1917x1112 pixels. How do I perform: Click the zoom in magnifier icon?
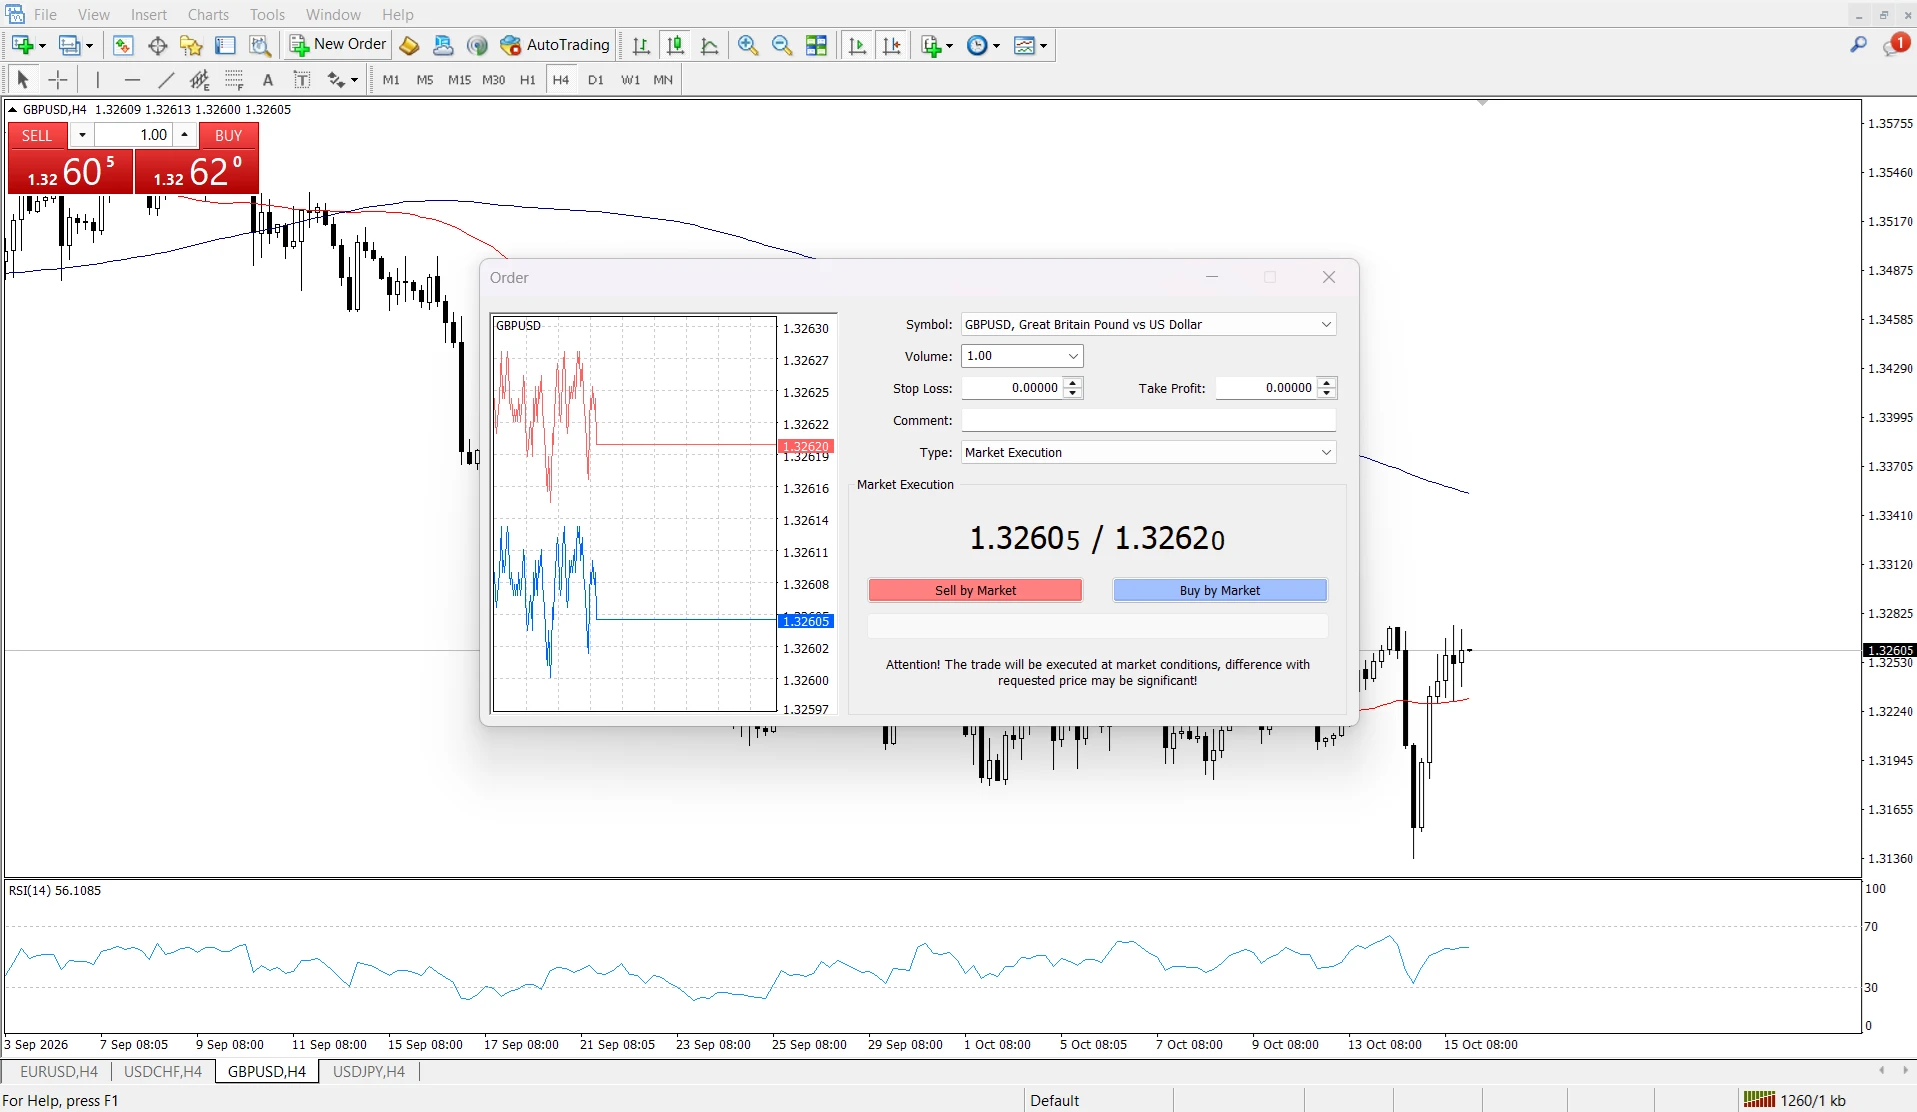(747, 45)
